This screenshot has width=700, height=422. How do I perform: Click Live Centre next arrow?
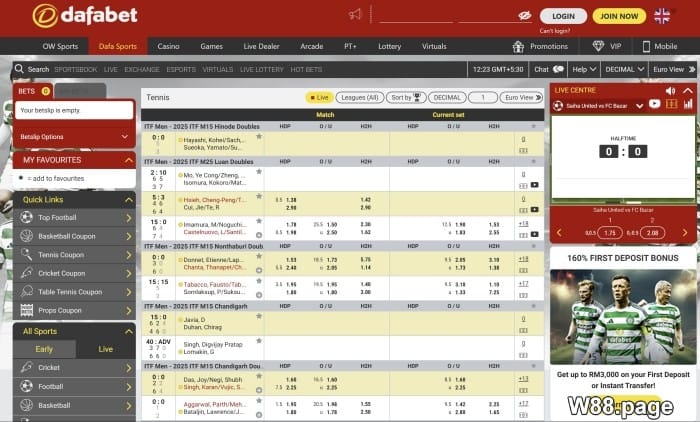[685, 232]
